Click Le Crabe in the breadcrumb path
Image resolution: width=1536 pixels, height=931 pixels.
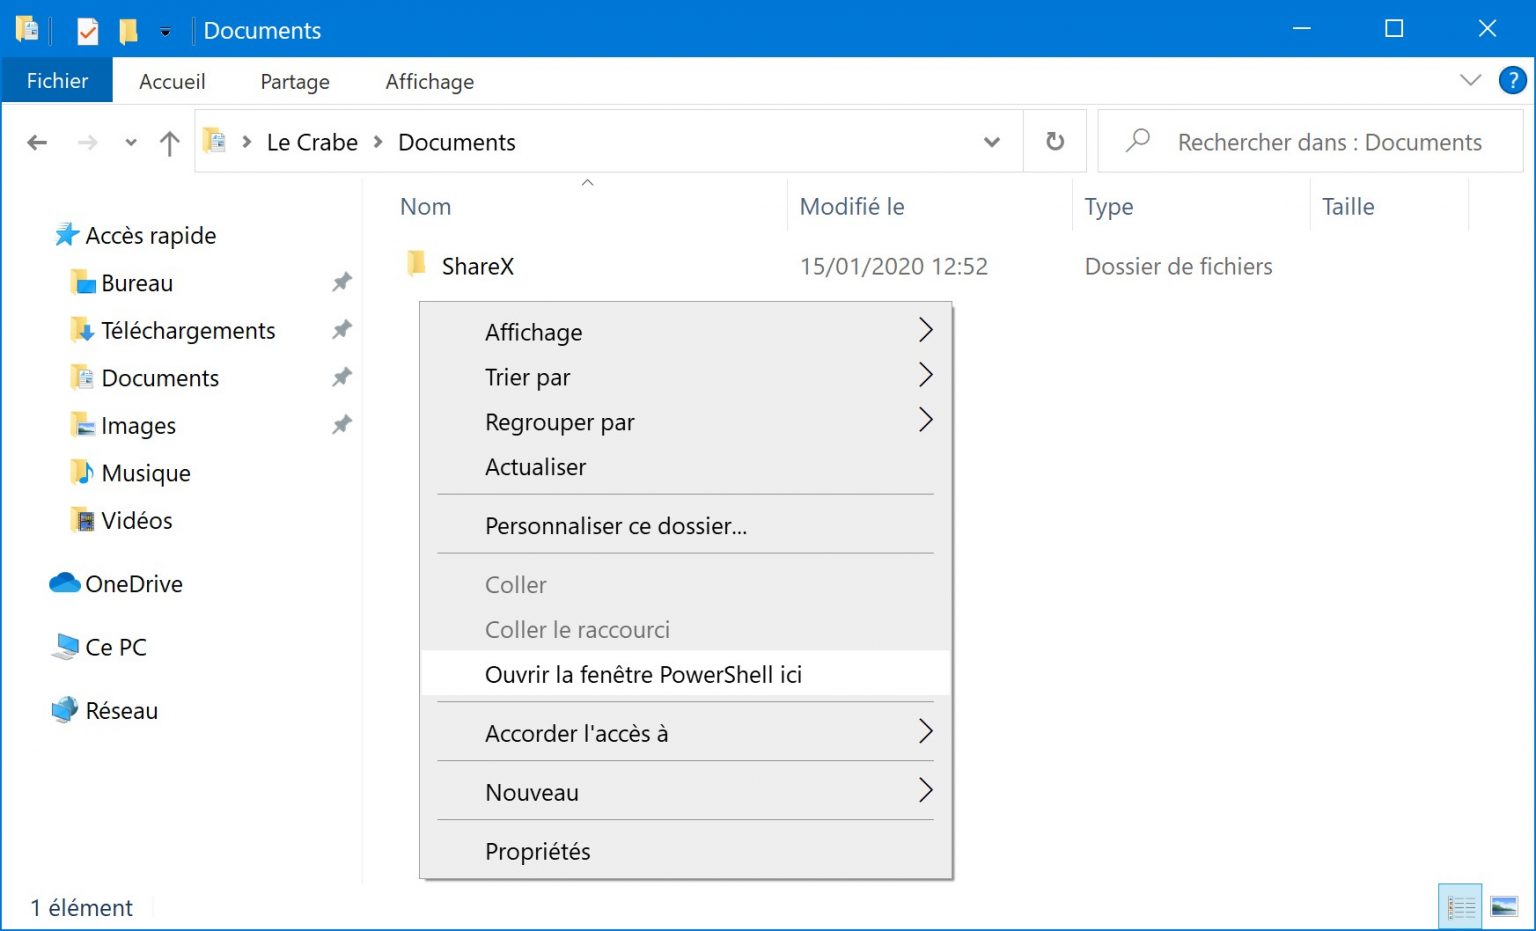(x=312, y=143)
